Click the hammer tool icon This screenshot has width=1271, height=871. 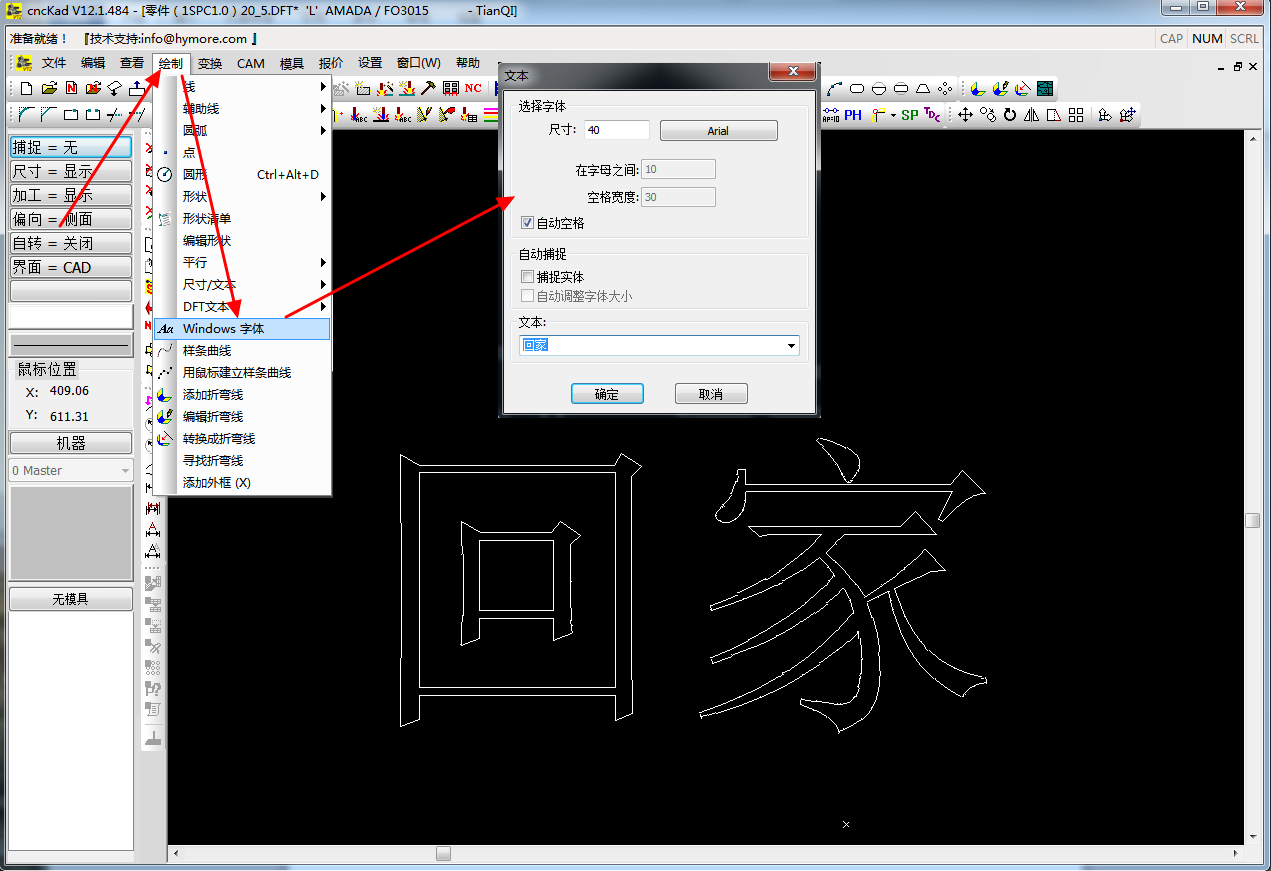(x=429, y=88)
